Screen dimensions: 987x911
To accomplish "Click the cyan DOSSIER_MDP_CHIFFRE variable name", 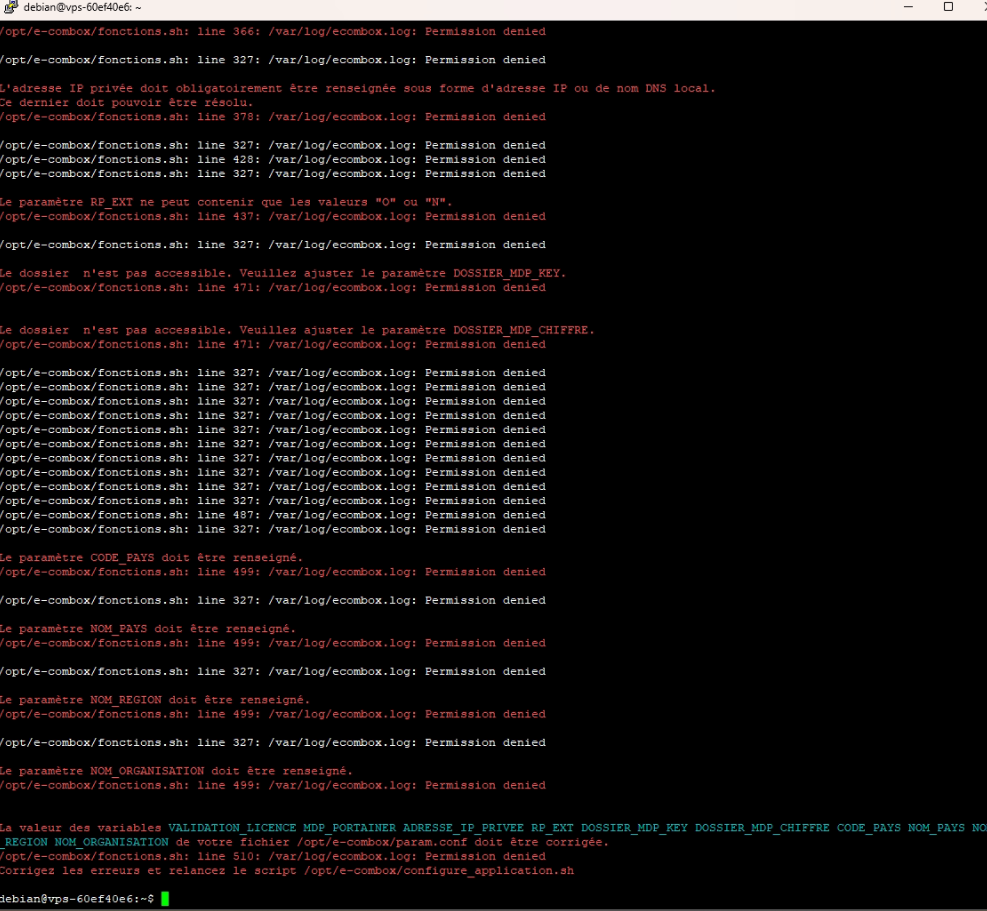I will click(x=762, y=828).
